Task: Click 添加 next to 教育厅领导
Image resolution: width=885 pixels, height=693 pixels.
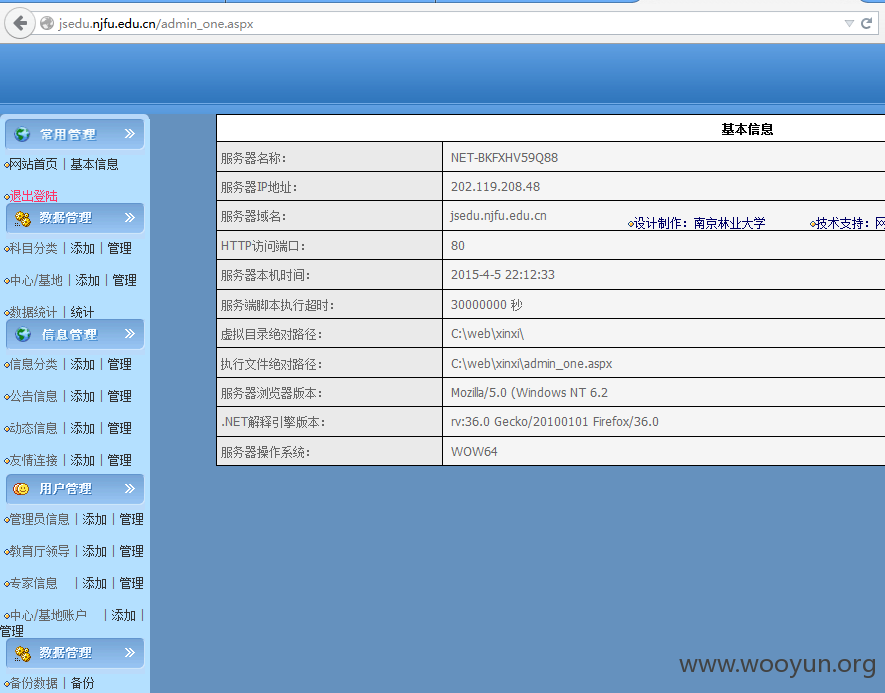Action: (95, 551)
